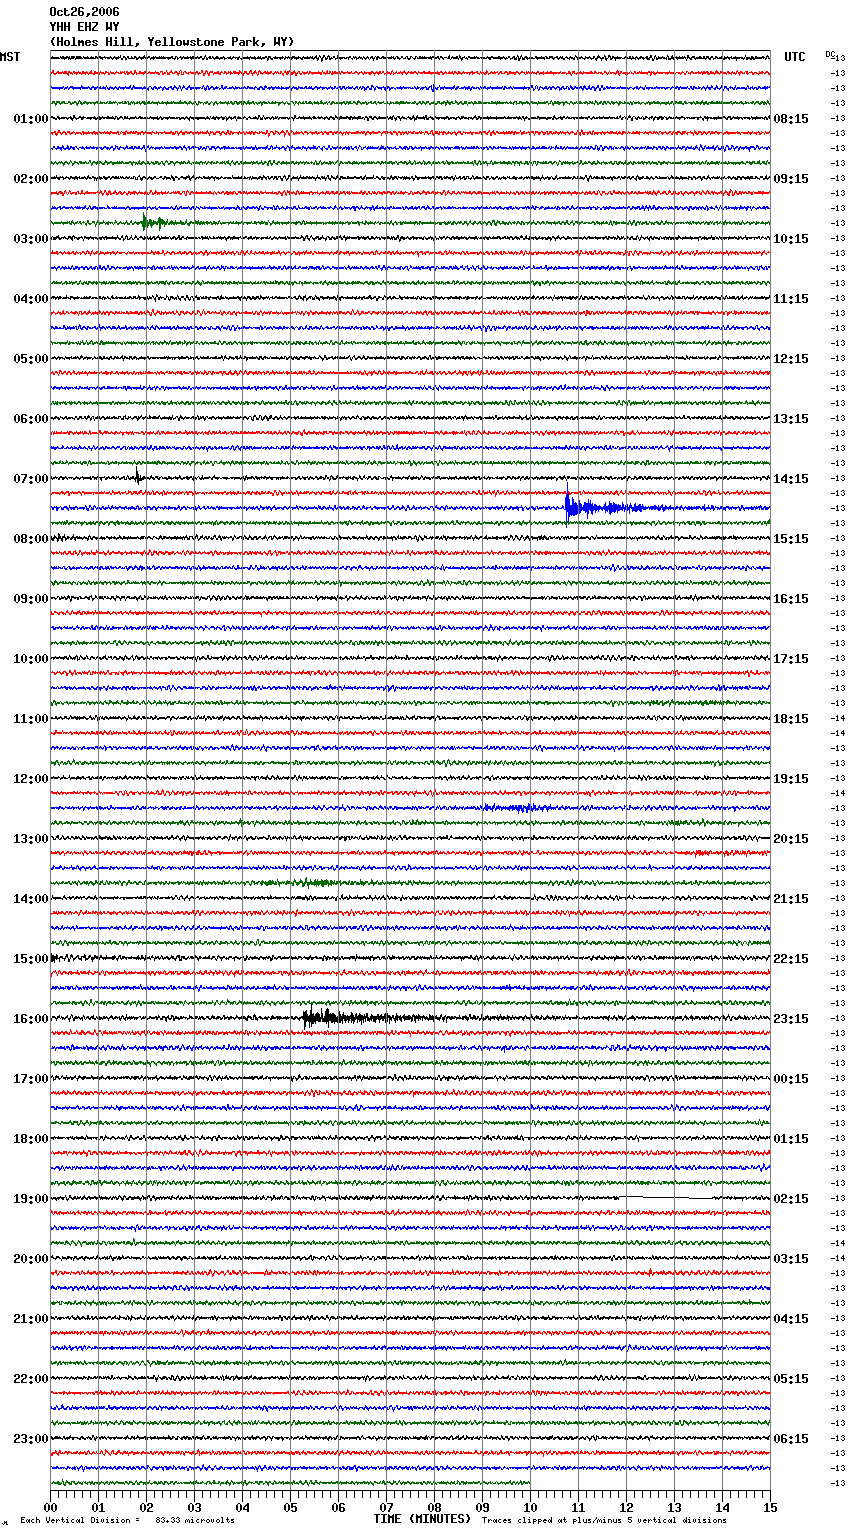Select the 03:00 MST row label
Screen dimensions: 850x1534
[31, 239]
